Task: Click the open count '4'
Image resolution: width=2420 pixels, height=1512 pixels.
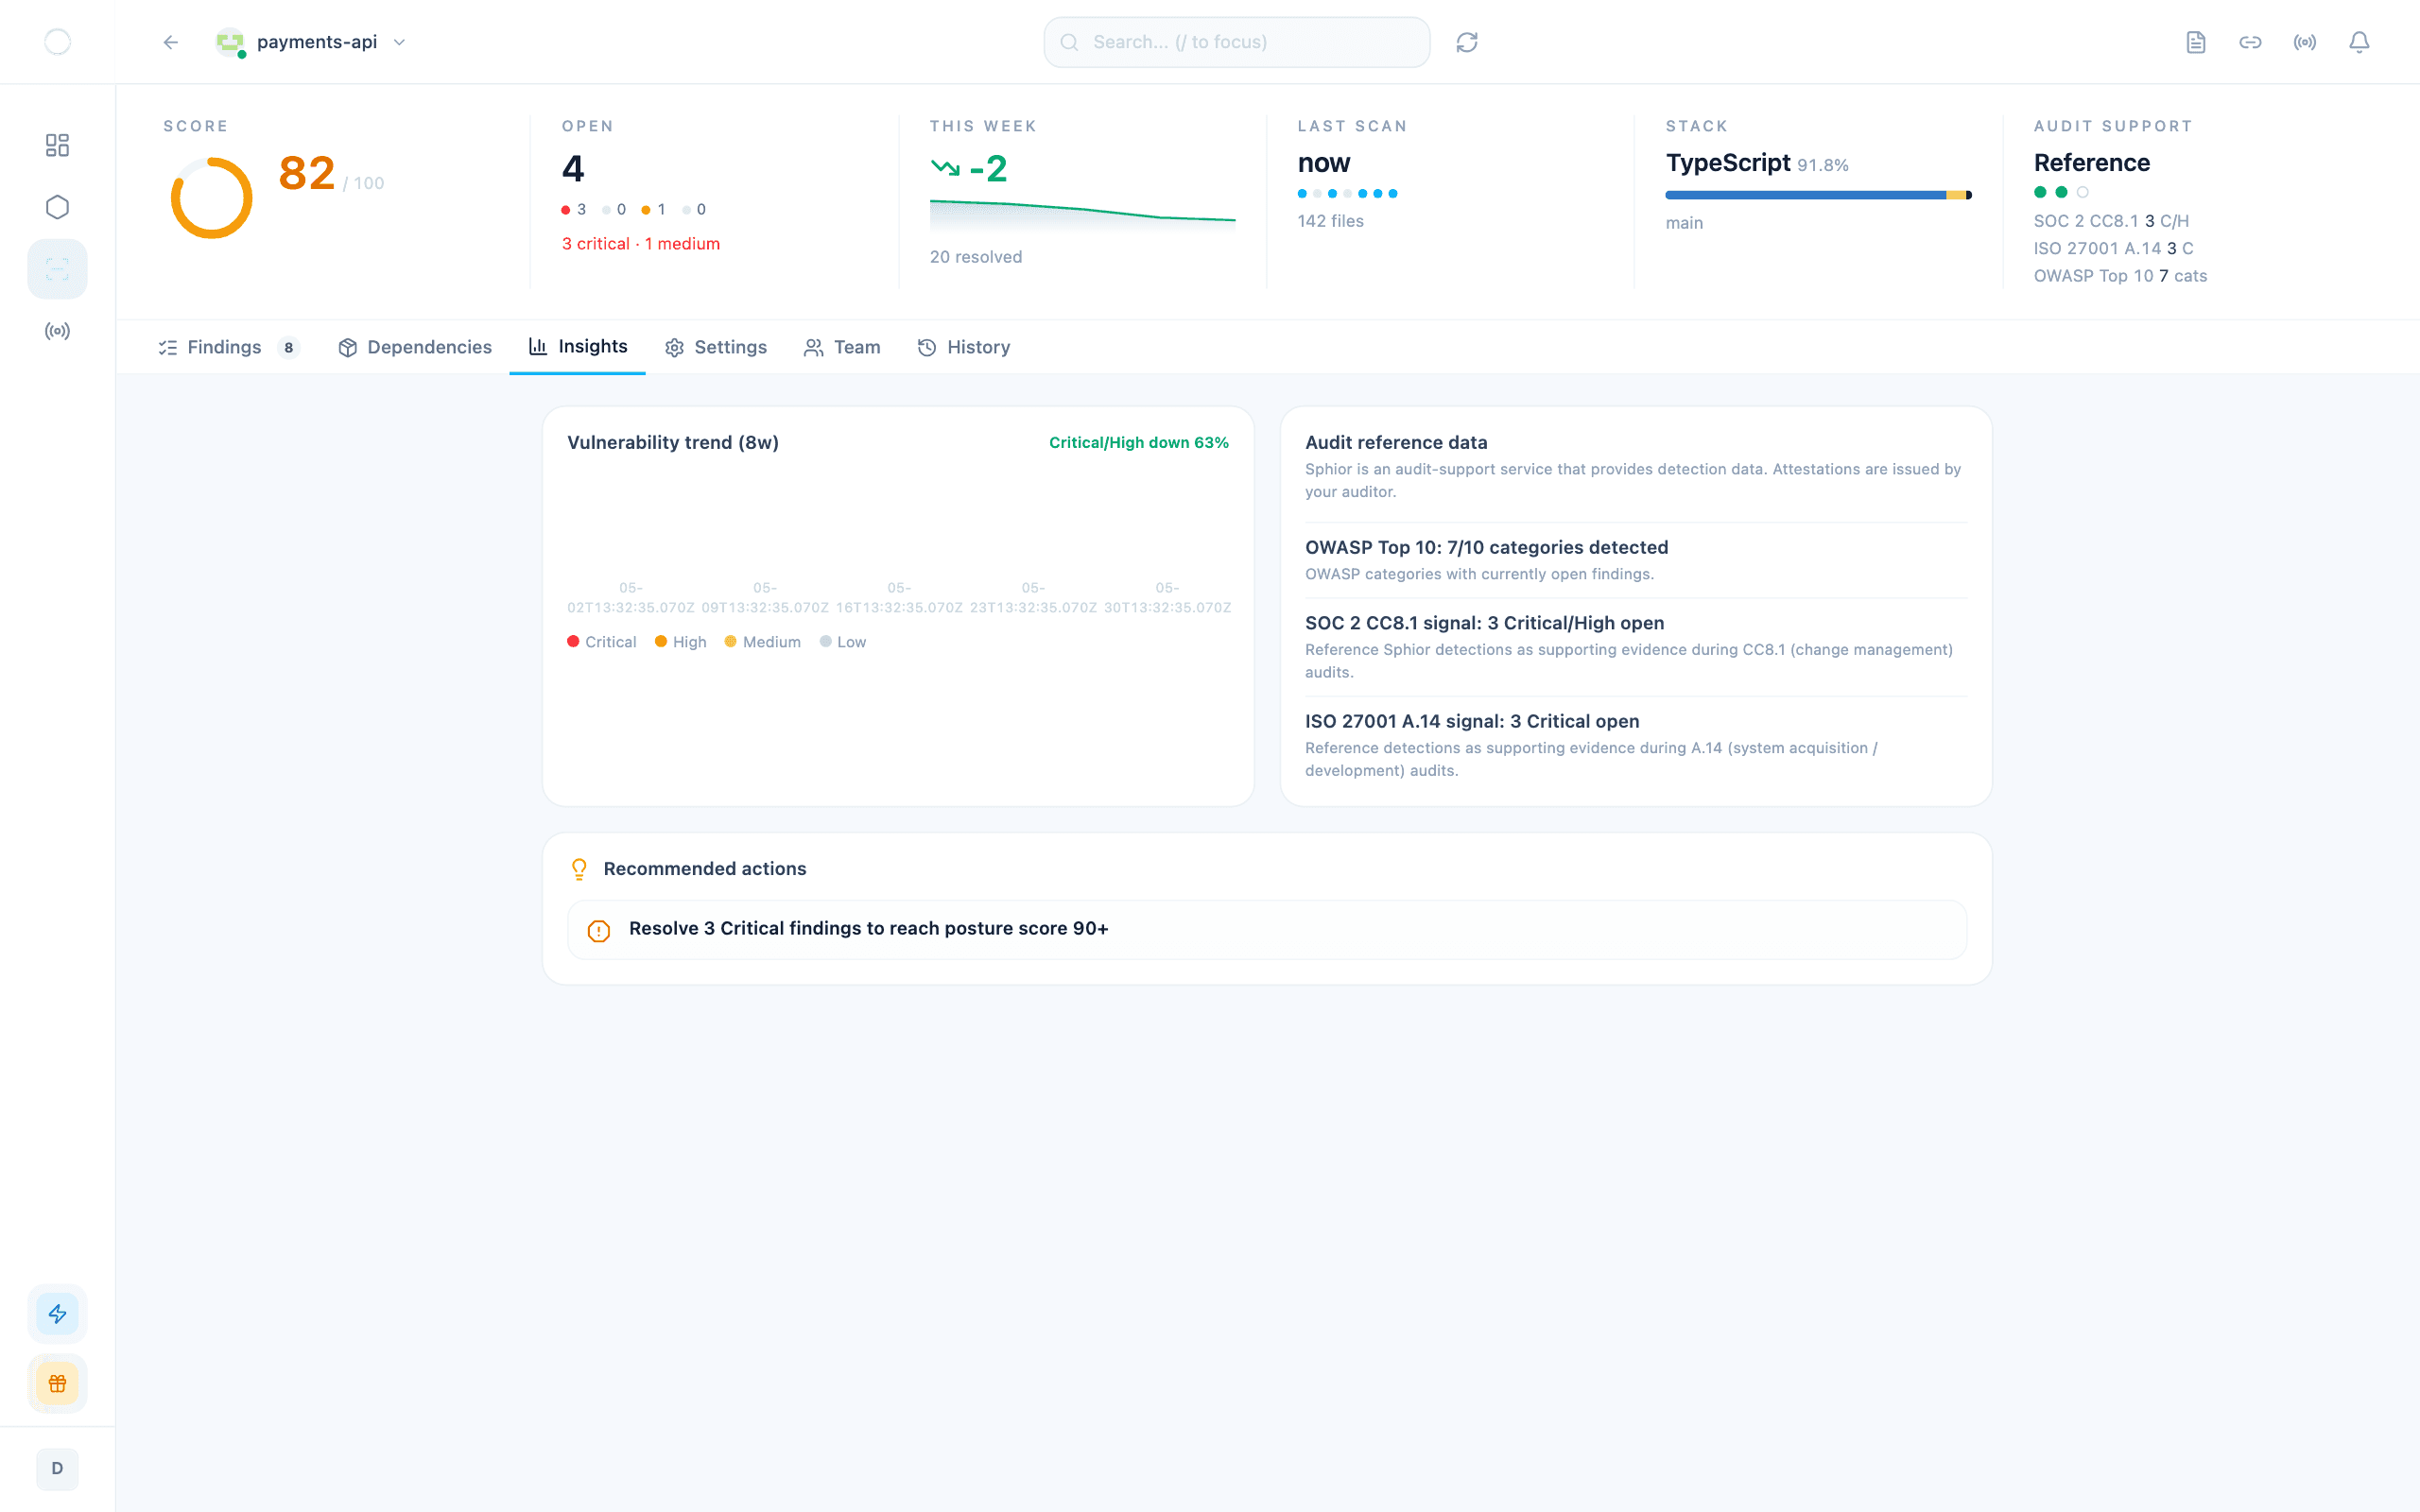Action: (x=573, y=168)
